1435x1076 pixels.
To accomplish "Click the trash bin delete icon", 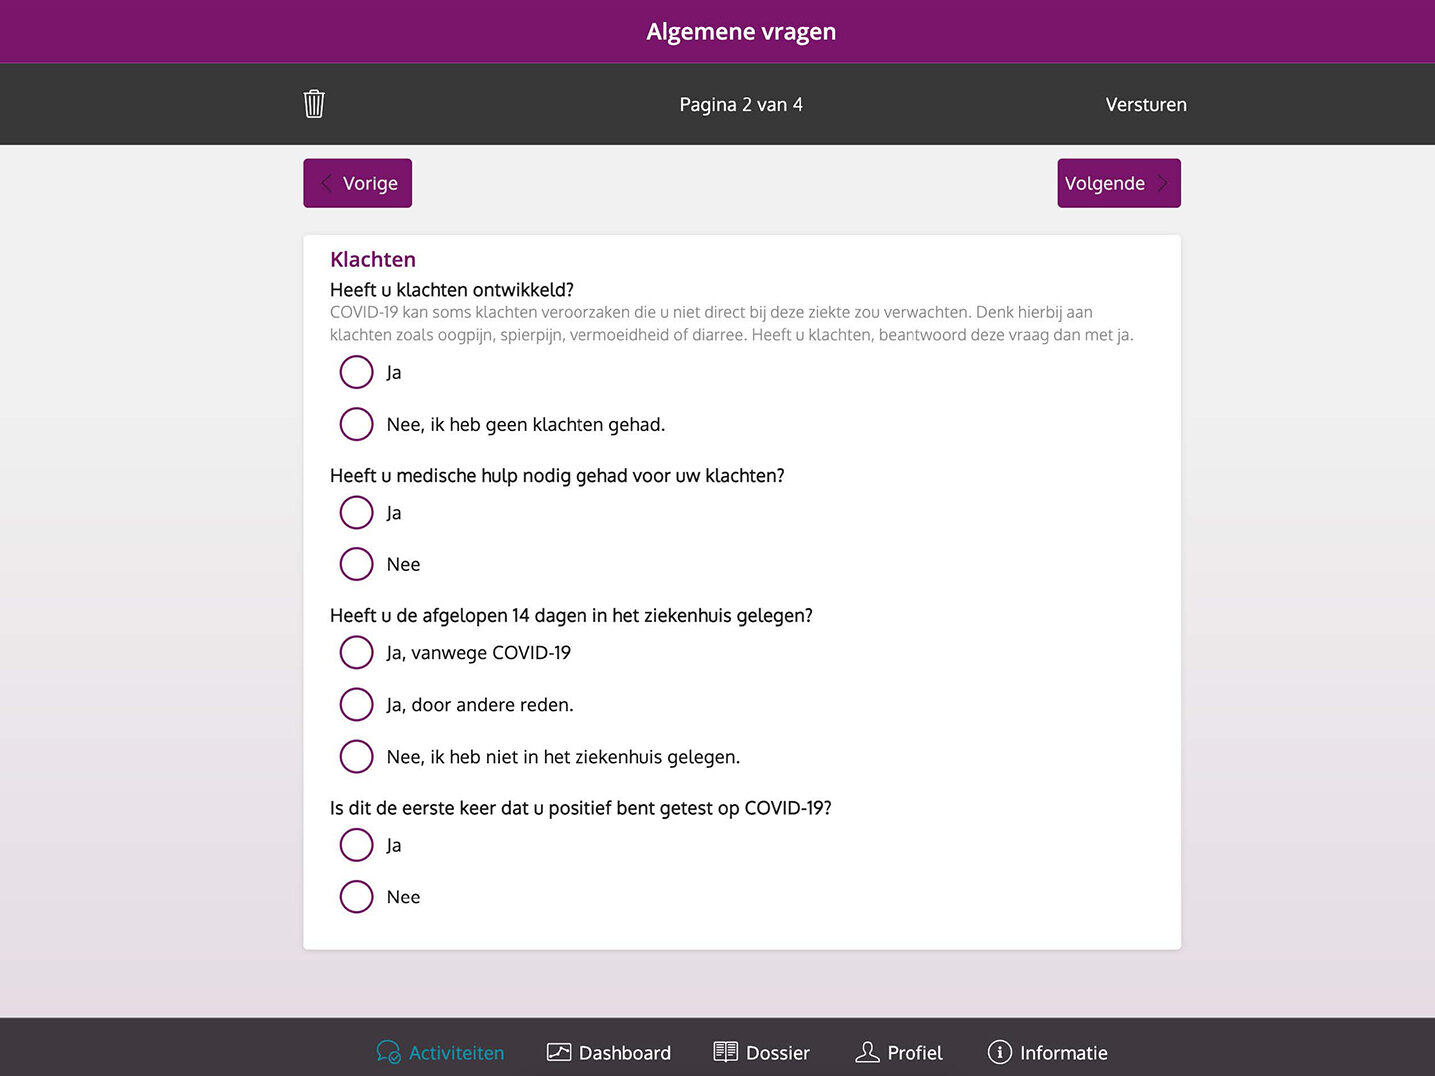I will [314, 104].
